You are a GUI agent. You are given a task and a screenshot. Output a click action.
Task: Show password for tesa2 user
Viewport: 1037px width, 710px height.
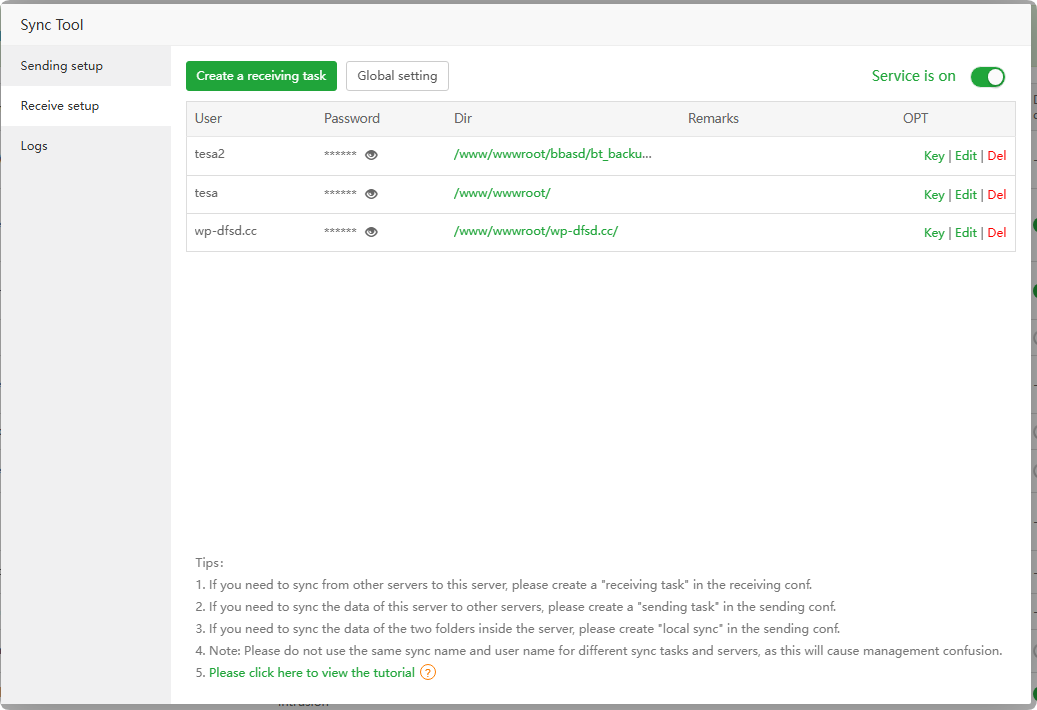pos(371,155)
